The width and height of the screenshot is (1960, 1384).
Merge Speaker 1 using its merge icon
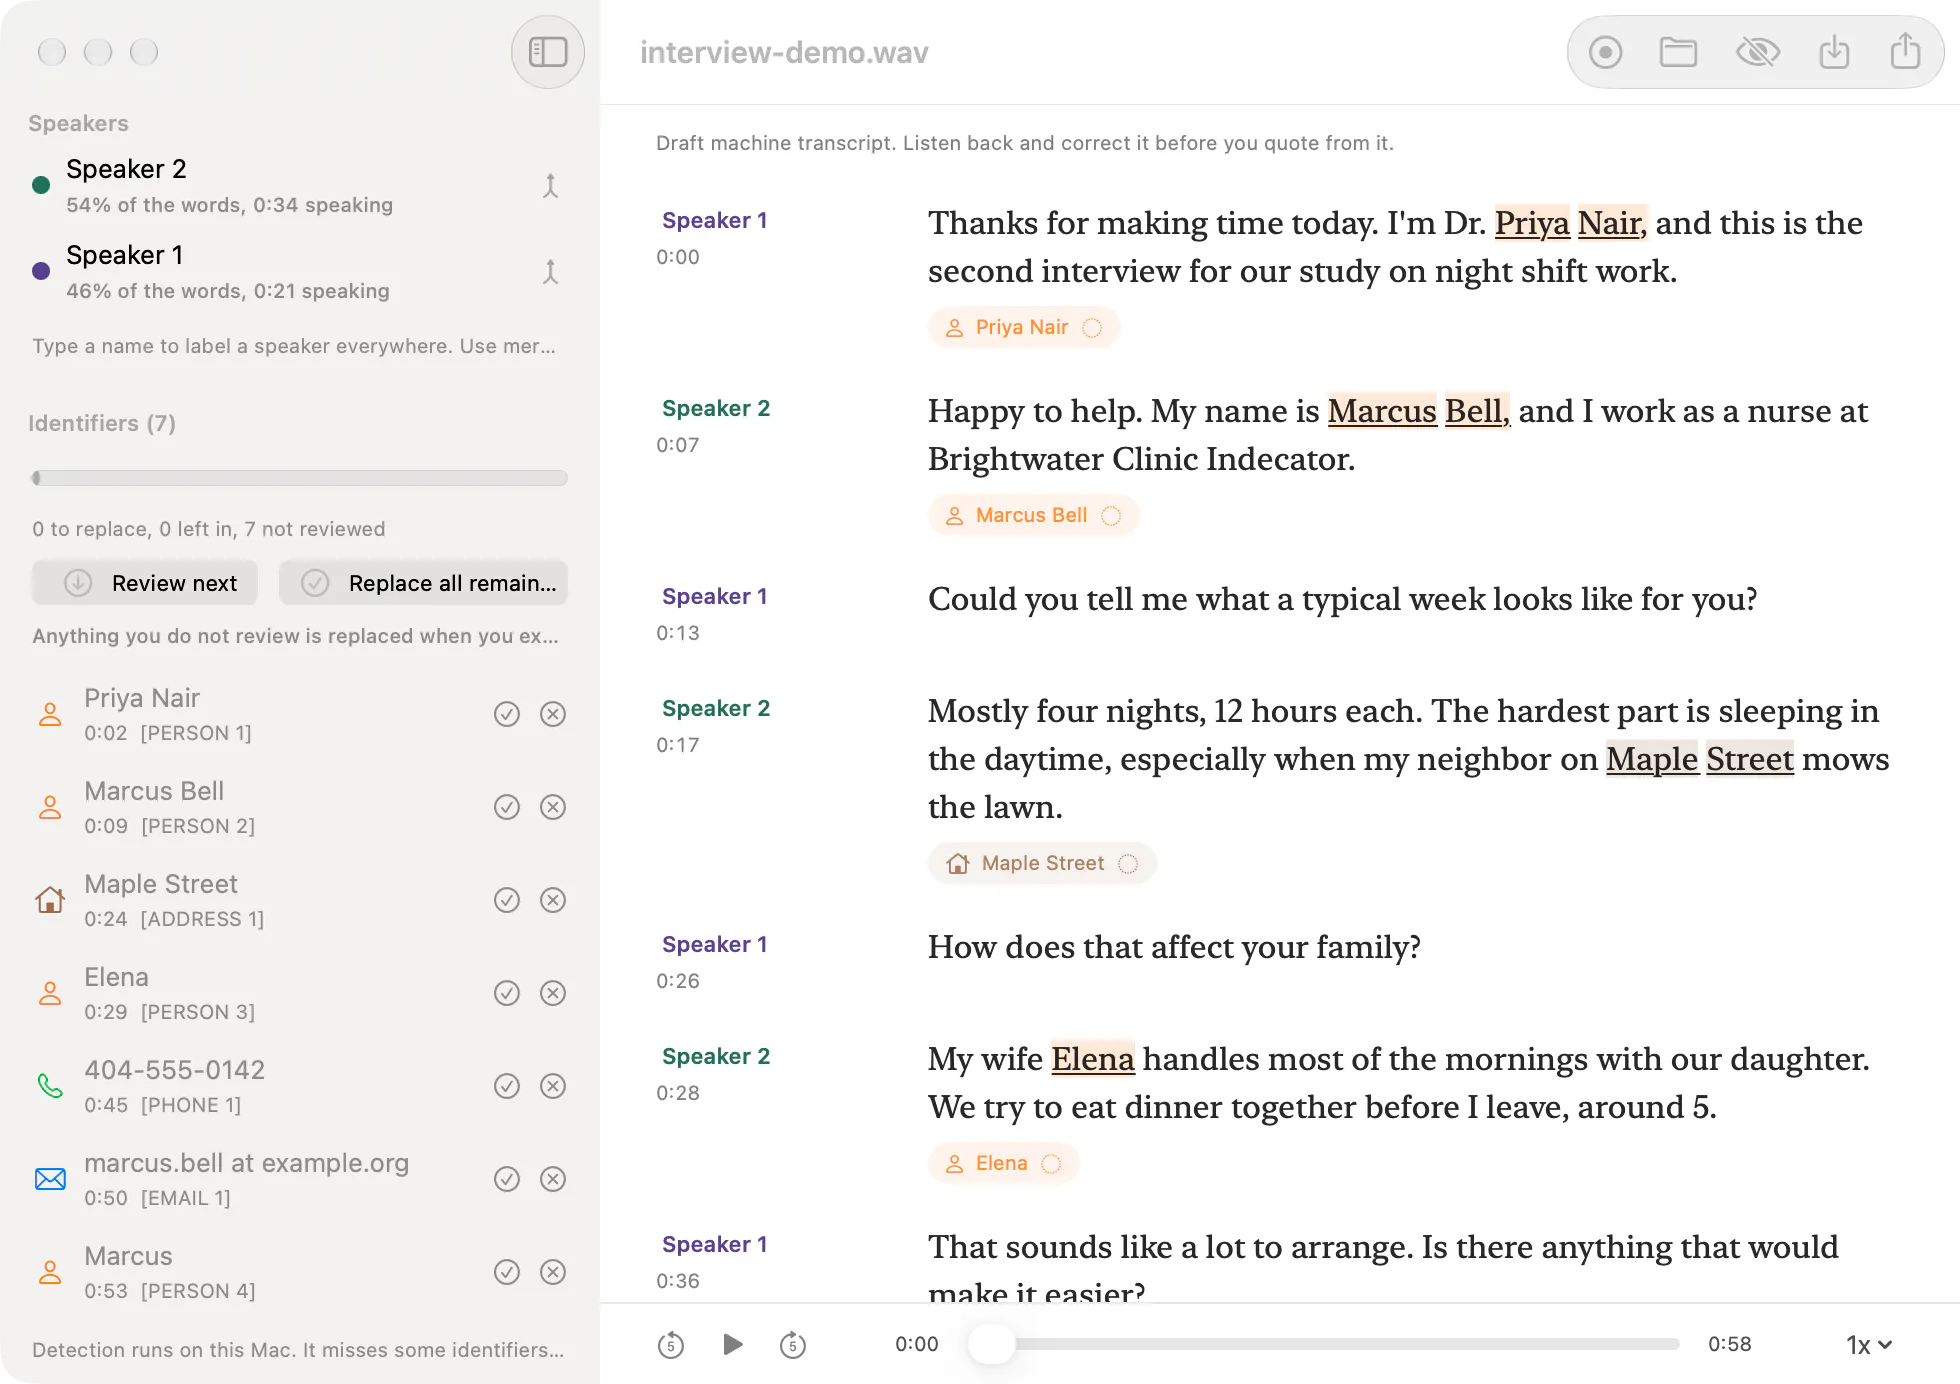coord(550,272)
